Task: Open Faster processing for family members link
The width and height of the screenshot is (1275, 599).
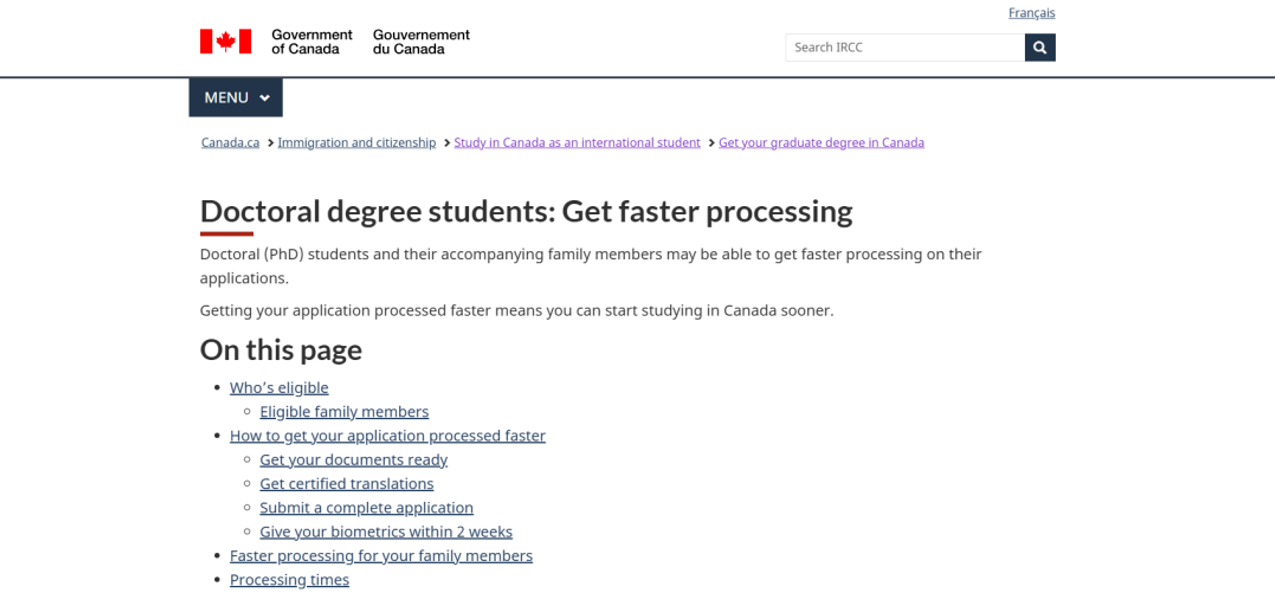Action: (x=381, y=556)
